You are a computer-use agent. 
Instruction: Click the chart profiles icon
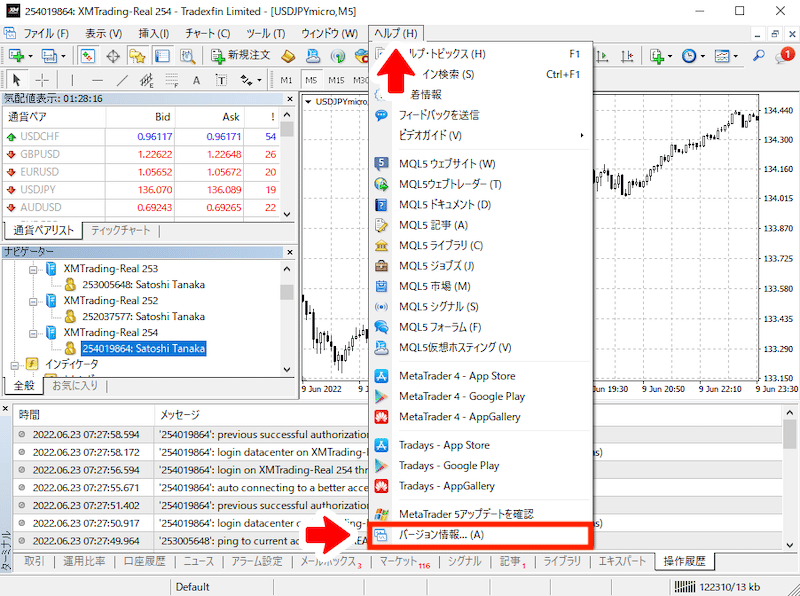pyautogui.click(x=49, y=56)
